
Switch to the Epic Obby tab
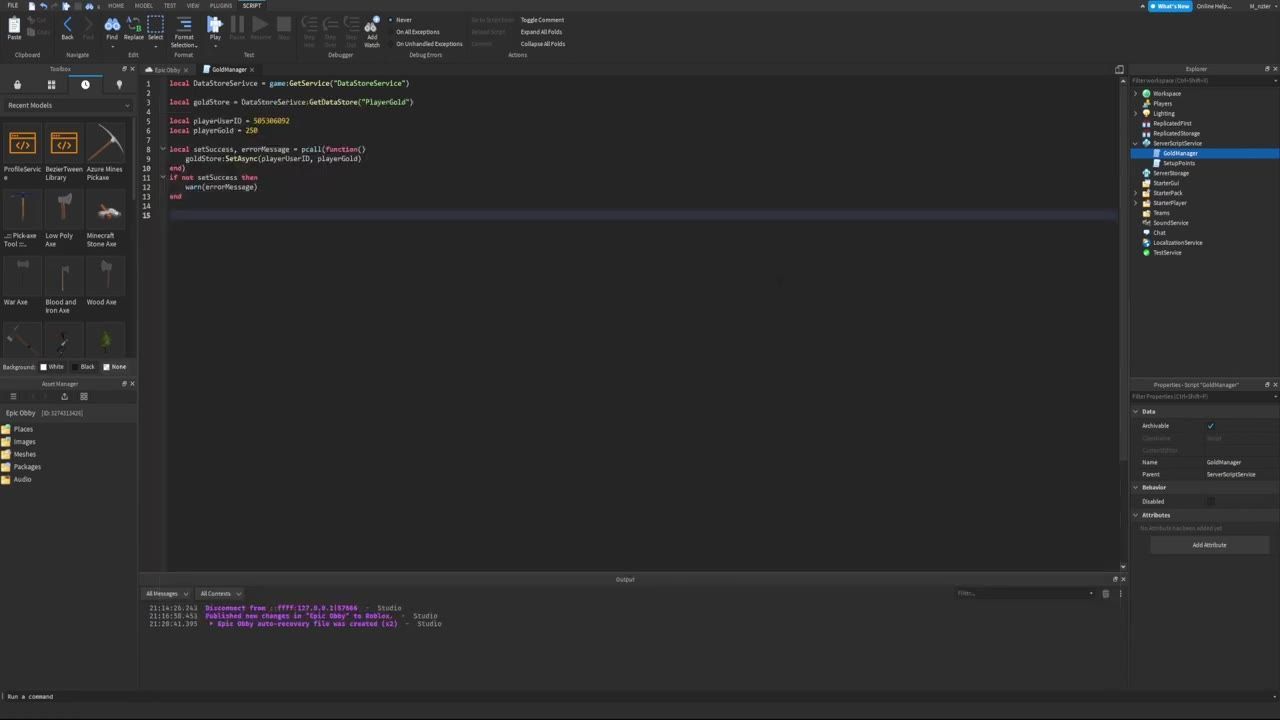click(166, 70)
